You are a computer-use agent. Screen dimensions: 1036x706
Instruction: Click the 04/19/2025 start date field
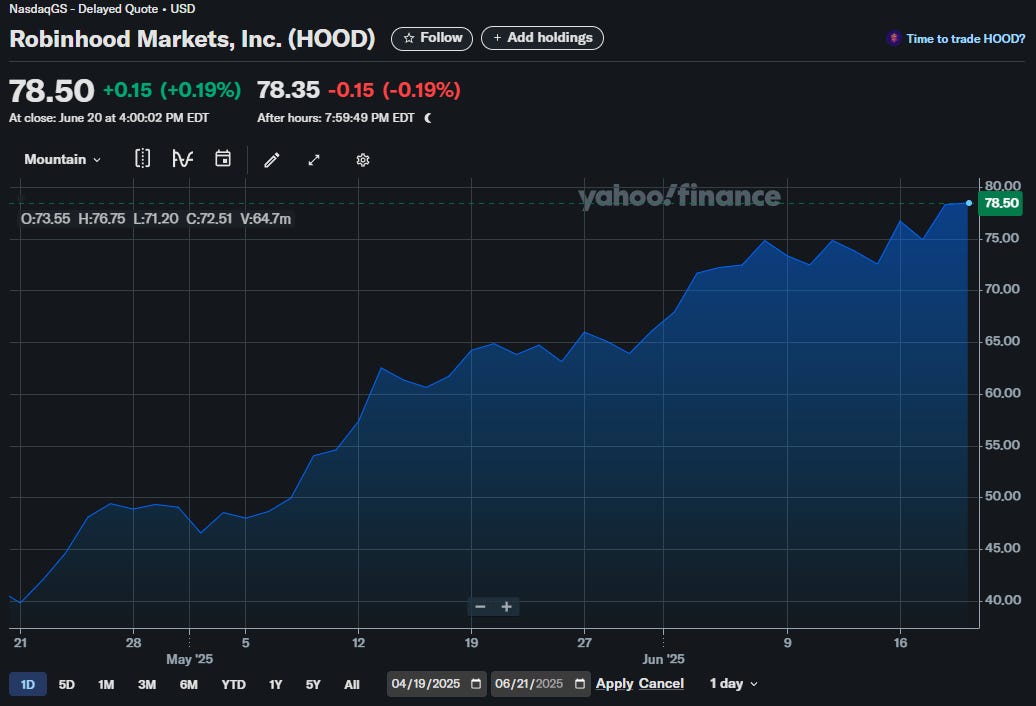pos(436,684)
